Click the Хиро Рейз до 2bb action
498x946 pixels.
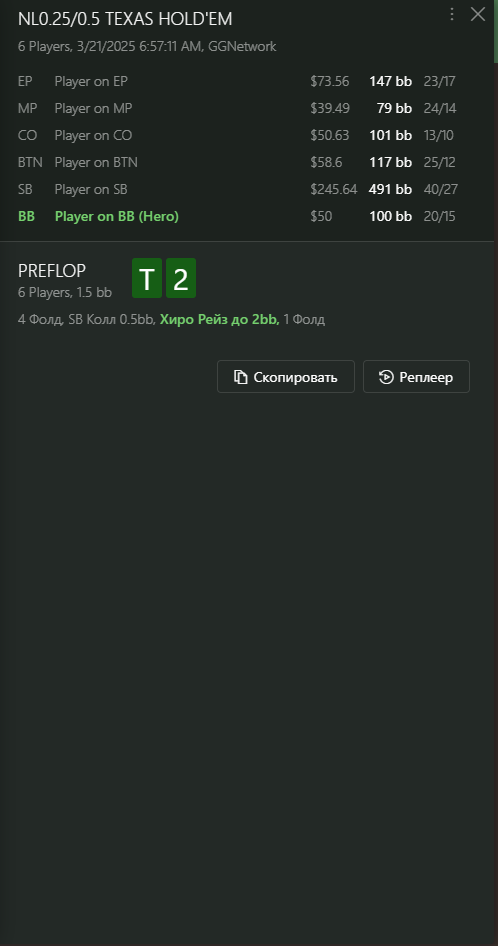click(220, 320)
